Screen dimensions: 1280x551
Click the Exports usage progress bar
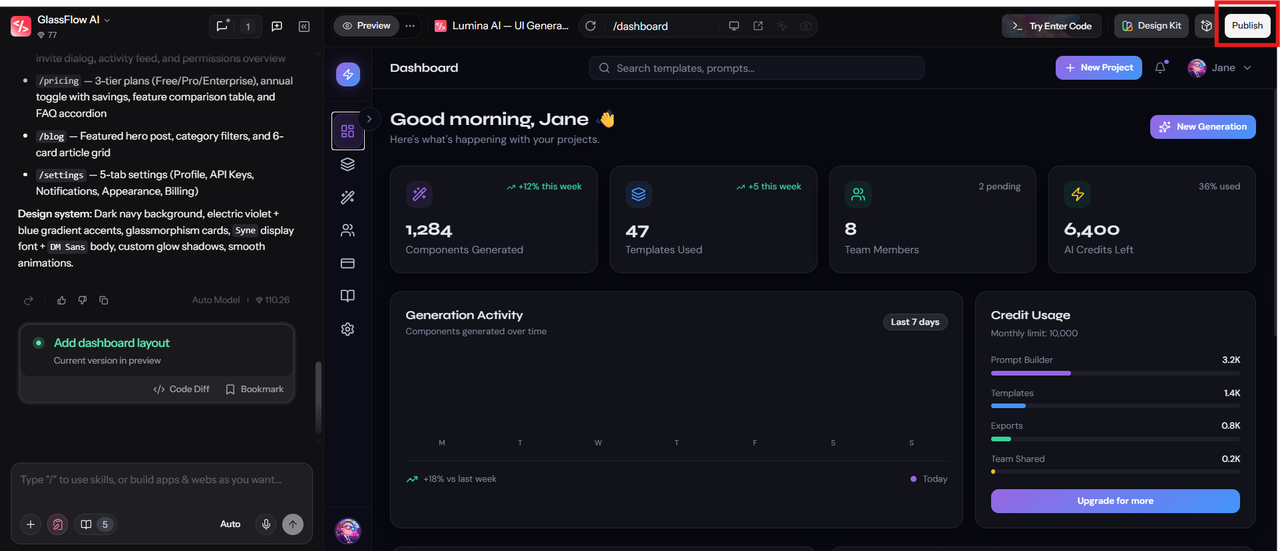pyautogui.click(x=1115, y=439)
